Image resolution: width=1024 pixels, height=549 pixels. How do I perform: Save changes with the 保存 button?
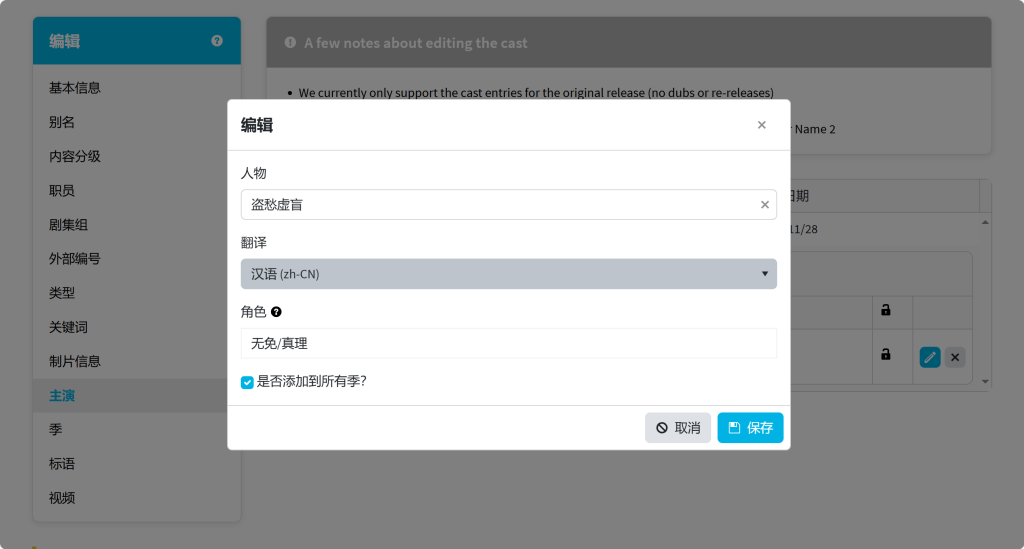point(750,428)
